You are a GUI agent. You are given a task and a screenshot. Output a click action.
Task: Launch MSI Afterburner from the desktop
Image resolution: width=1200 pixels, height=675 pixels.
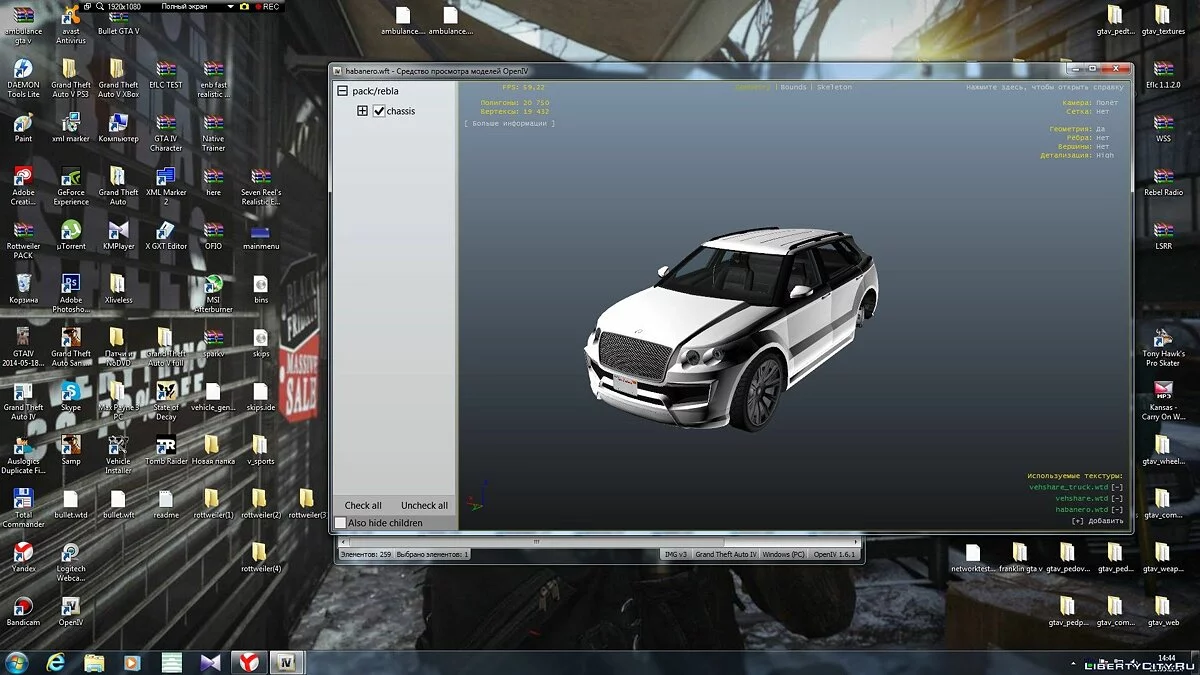213,285
